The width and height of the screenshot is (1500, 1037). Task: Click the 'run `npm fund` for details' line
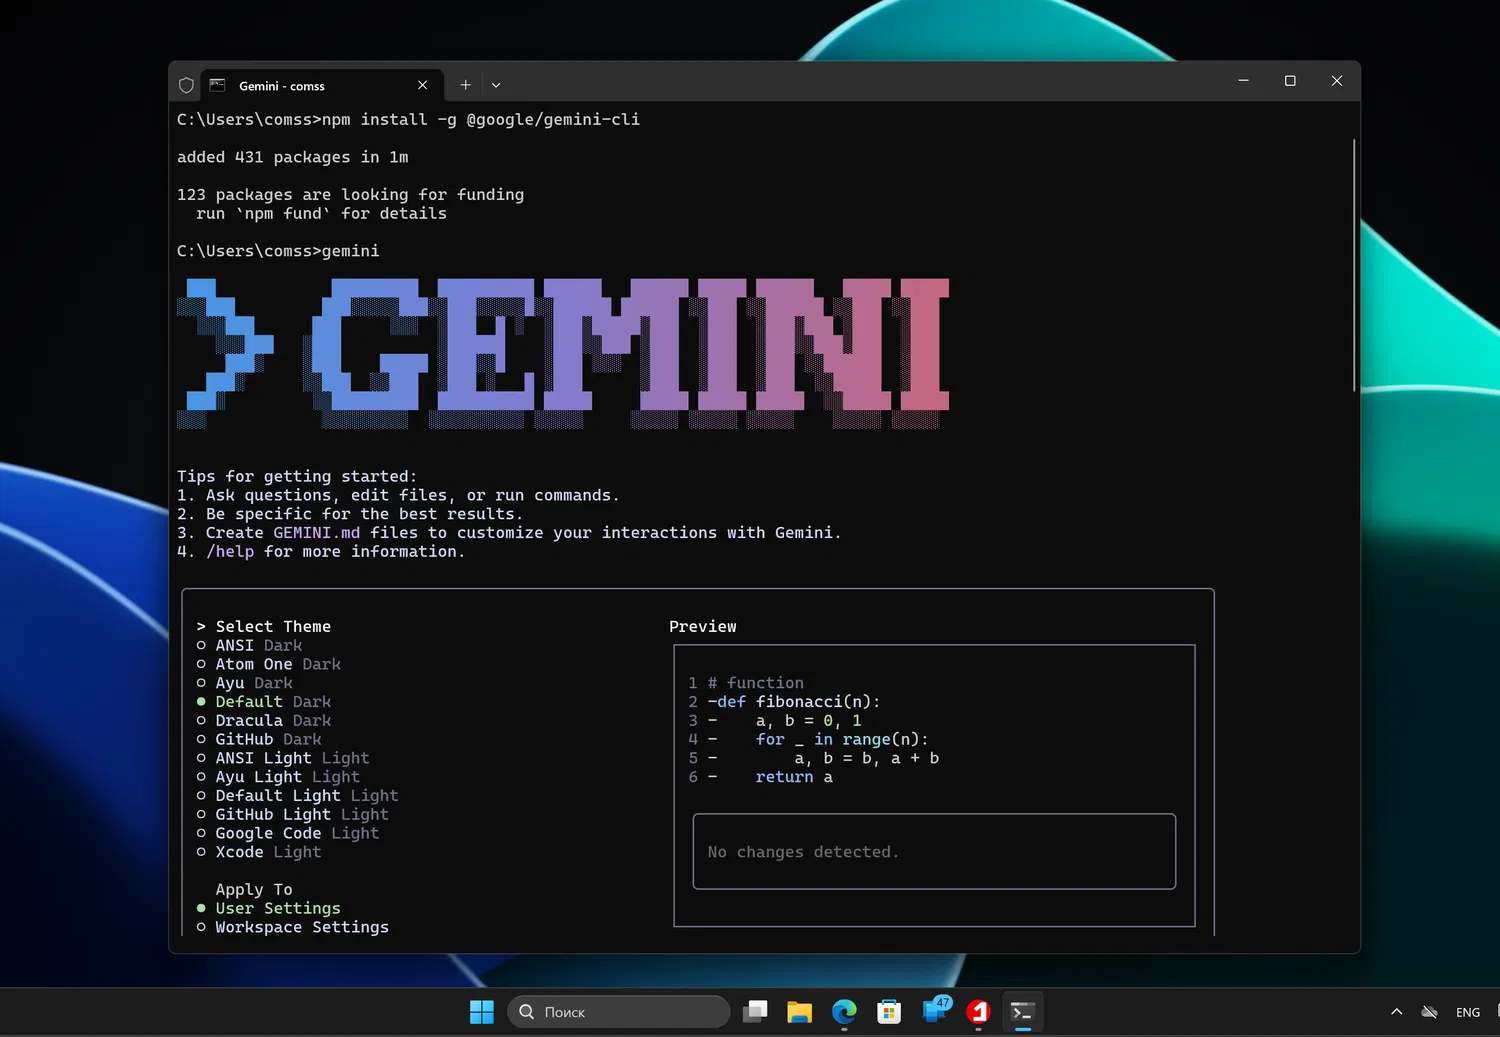[x=321, y=214]
